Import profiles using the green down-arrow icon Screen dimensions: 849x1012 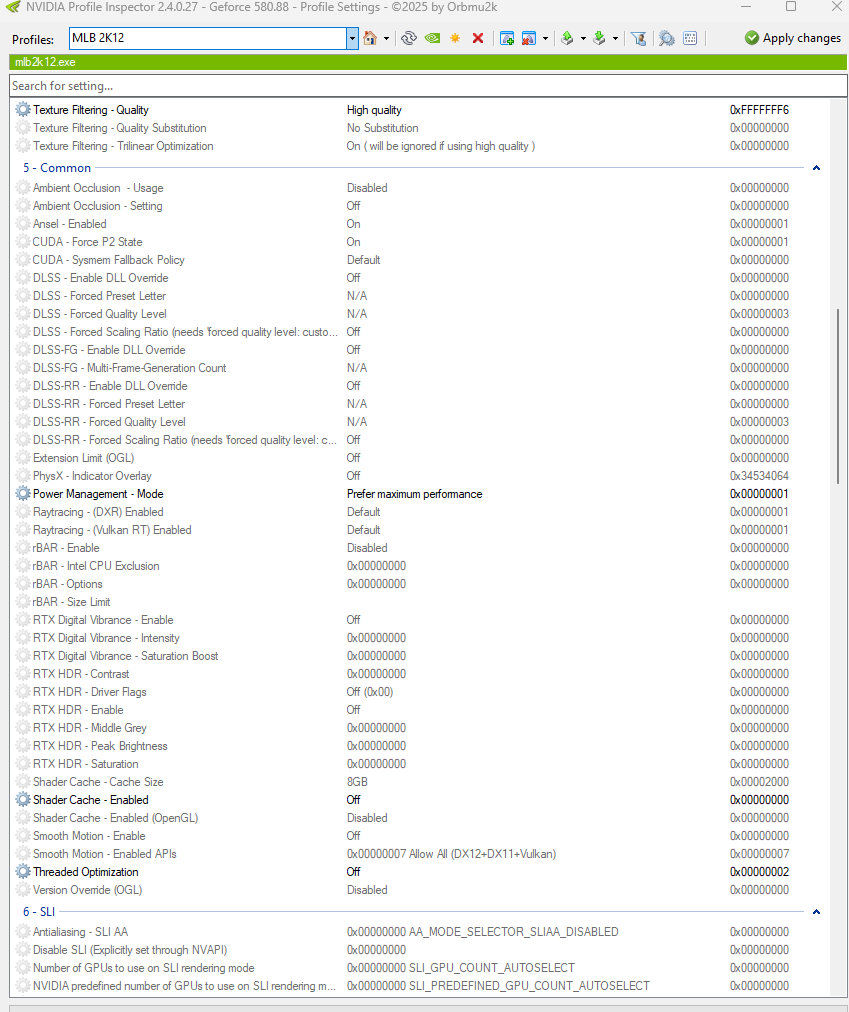click(x=599, y=38)
